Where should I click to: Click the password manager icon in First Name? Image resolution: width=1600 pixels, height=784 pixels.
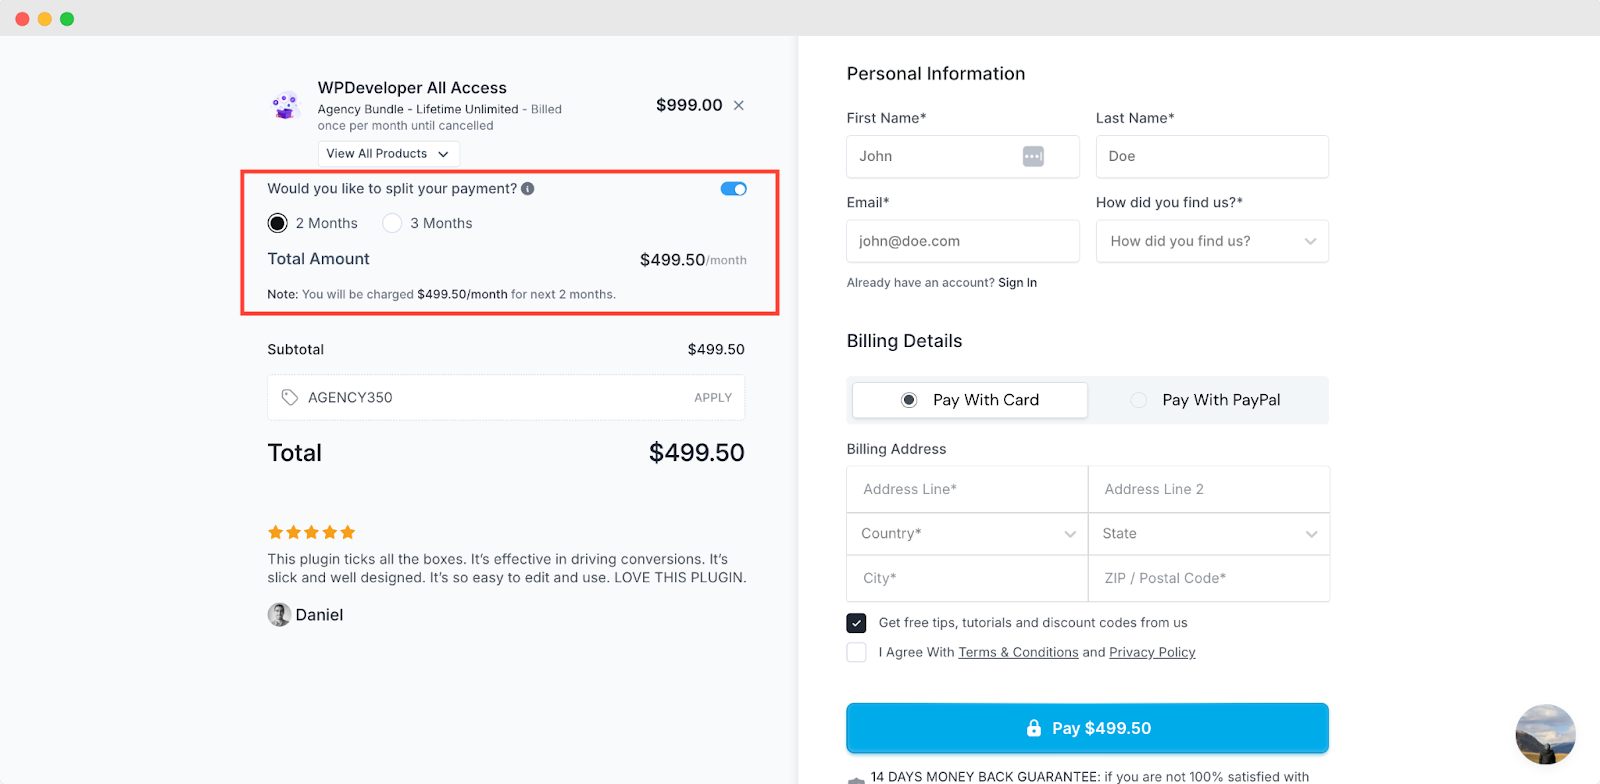pos(1033,156)
